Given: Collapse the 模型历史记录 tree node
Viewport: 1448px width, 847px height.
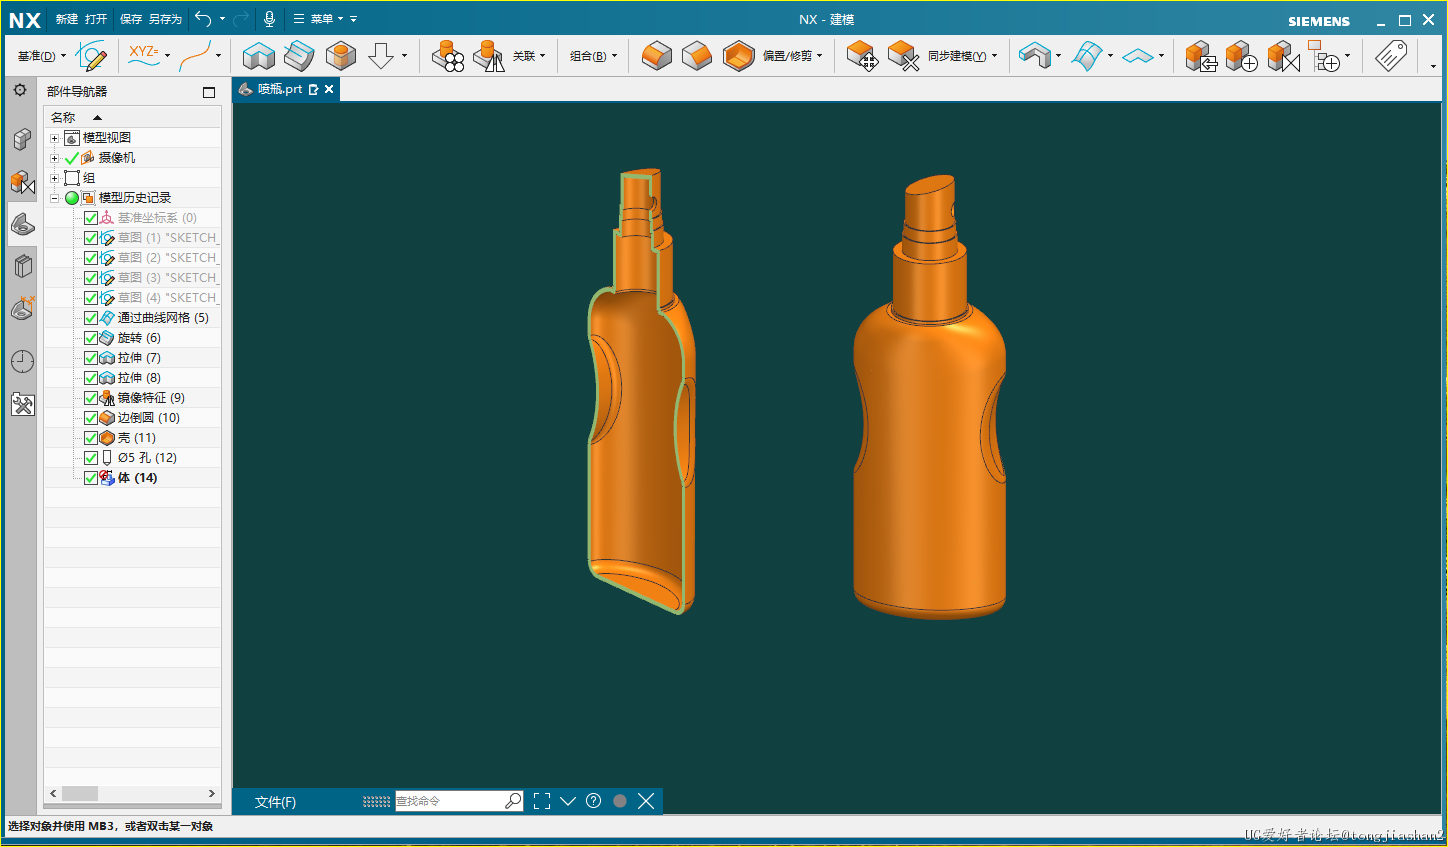Looking at the screenshot, I should pos(55,198).
